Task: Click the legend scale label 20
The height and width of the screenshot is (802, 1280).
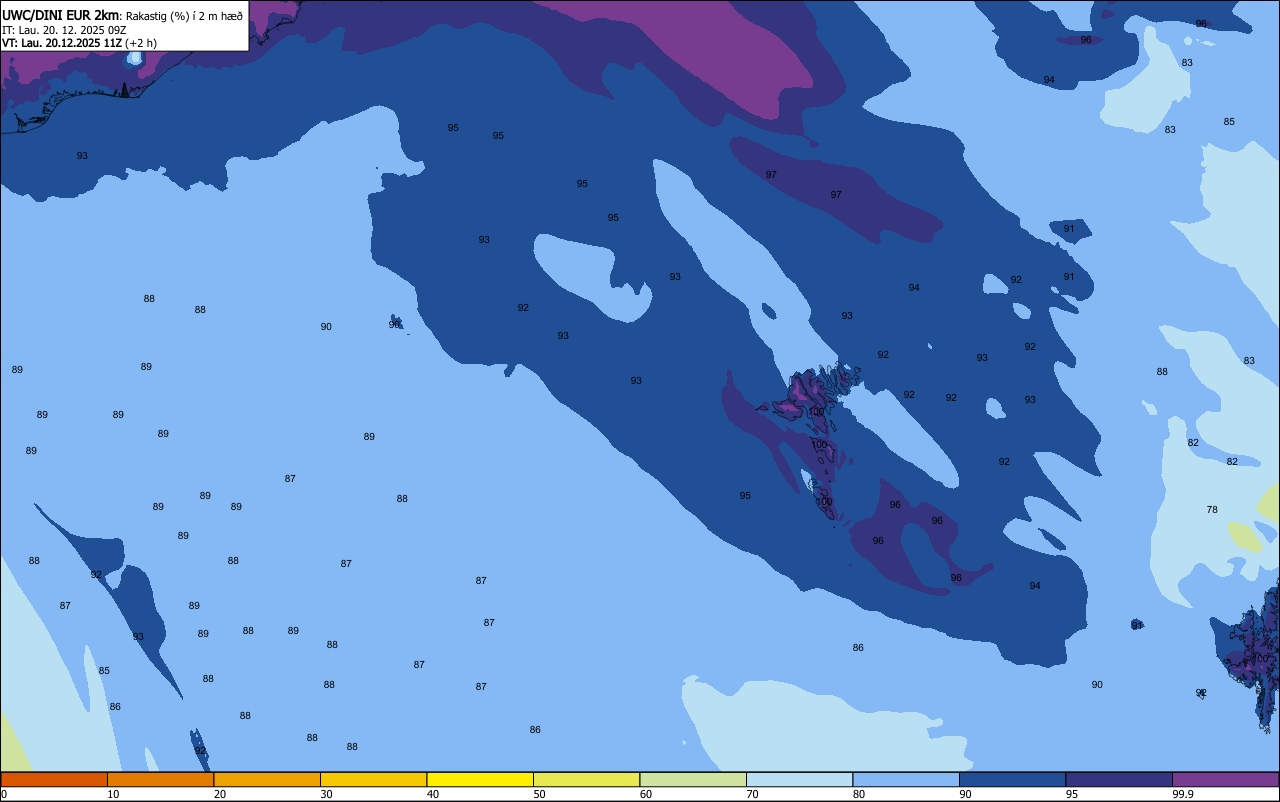Action: [220, 794]
